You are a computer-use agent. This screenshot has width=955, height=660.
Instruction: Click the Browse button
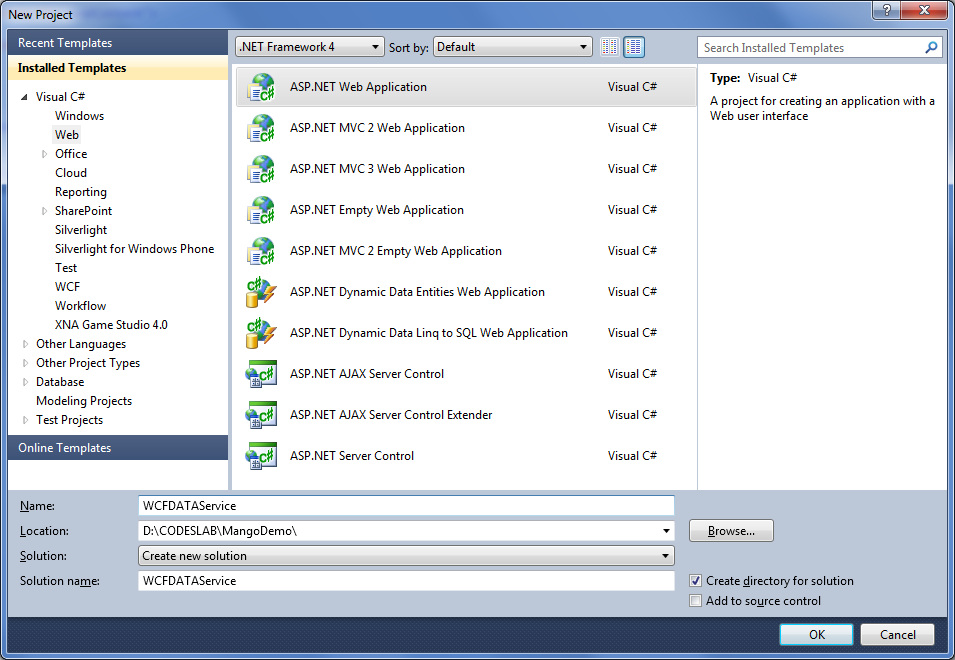(x=731, y=531)
